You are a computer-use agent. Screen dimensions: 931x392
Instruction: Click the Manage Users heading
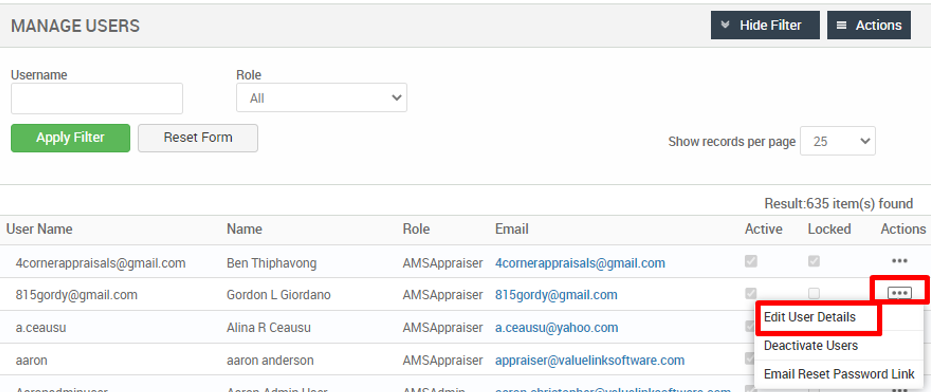pyautogui.click(x=75, y=26)
